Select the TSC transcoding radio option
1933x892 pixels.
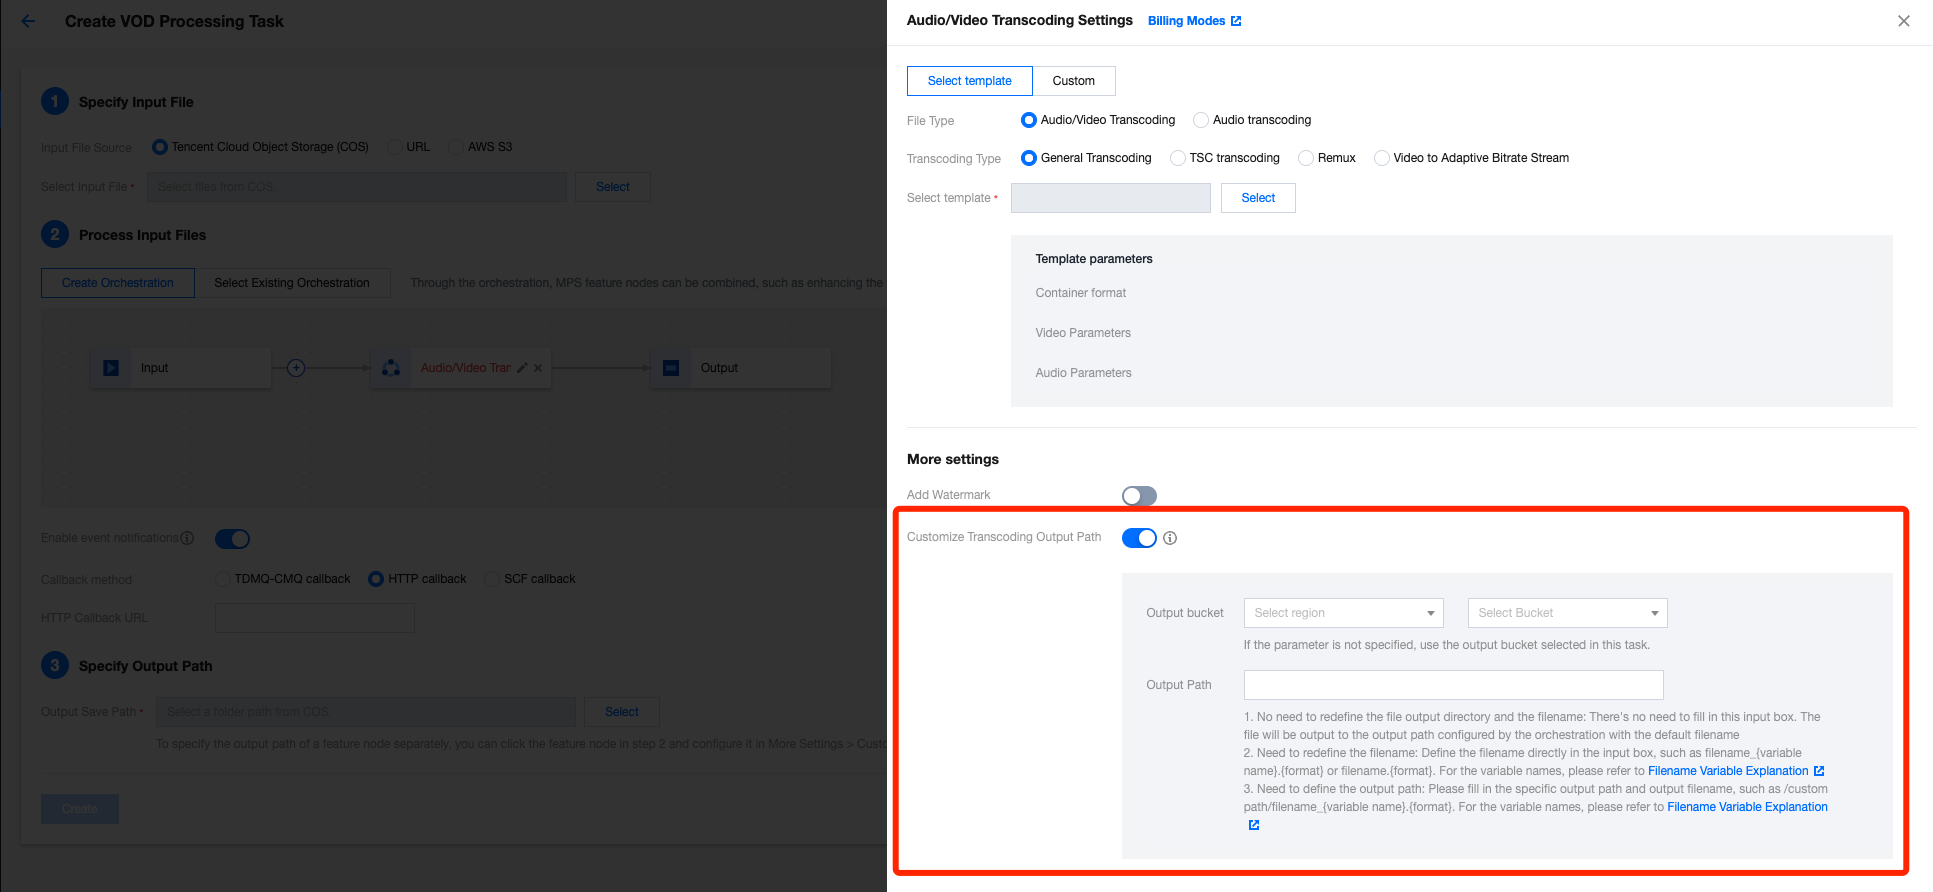coord(1178,158)
